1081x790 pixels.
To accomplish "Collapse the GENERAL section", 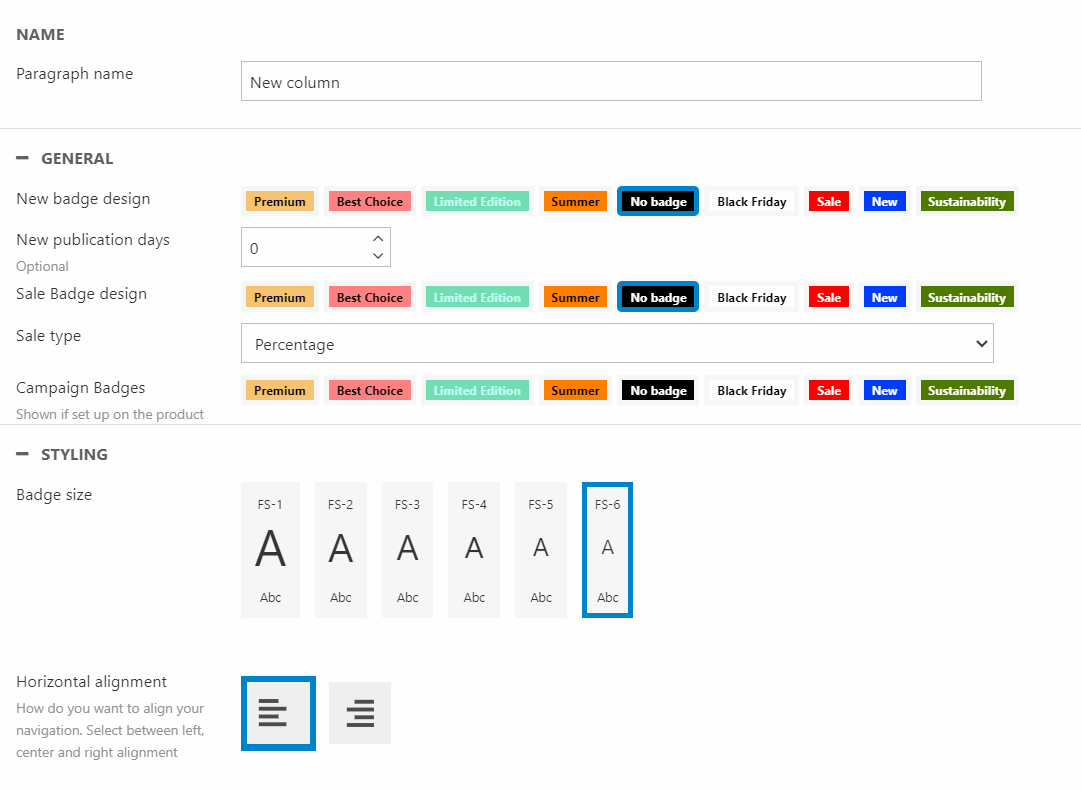I will click(x=22, y=159).
